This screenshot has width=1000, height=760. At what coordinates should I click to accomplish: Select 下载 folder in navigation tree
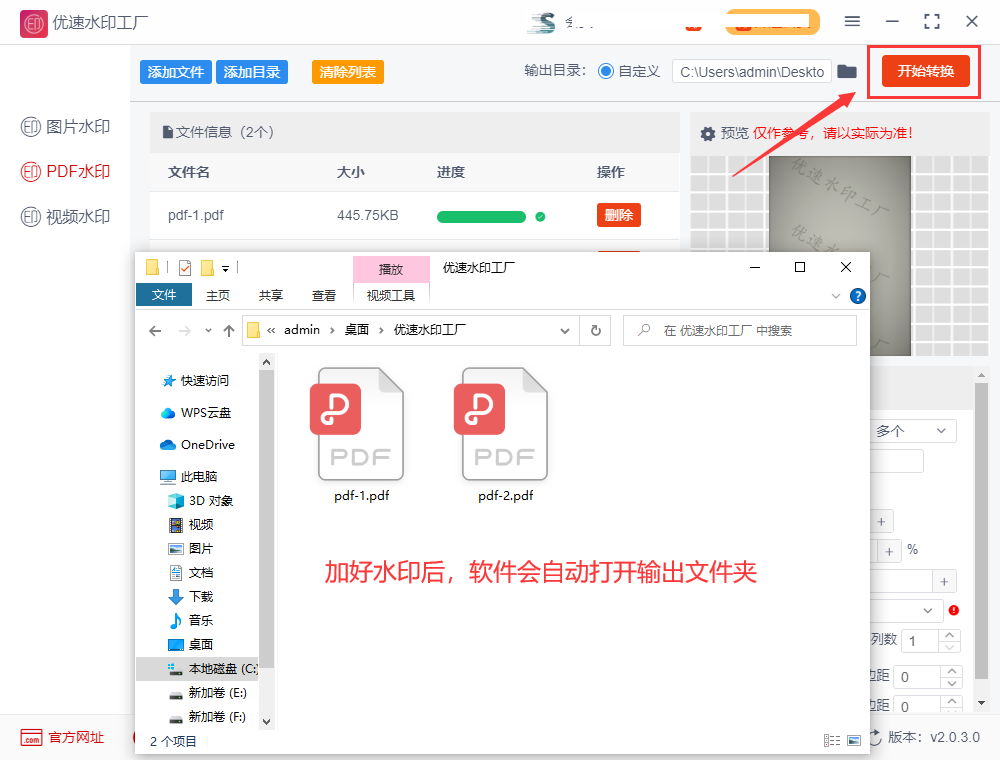click(x=191, y=596)
